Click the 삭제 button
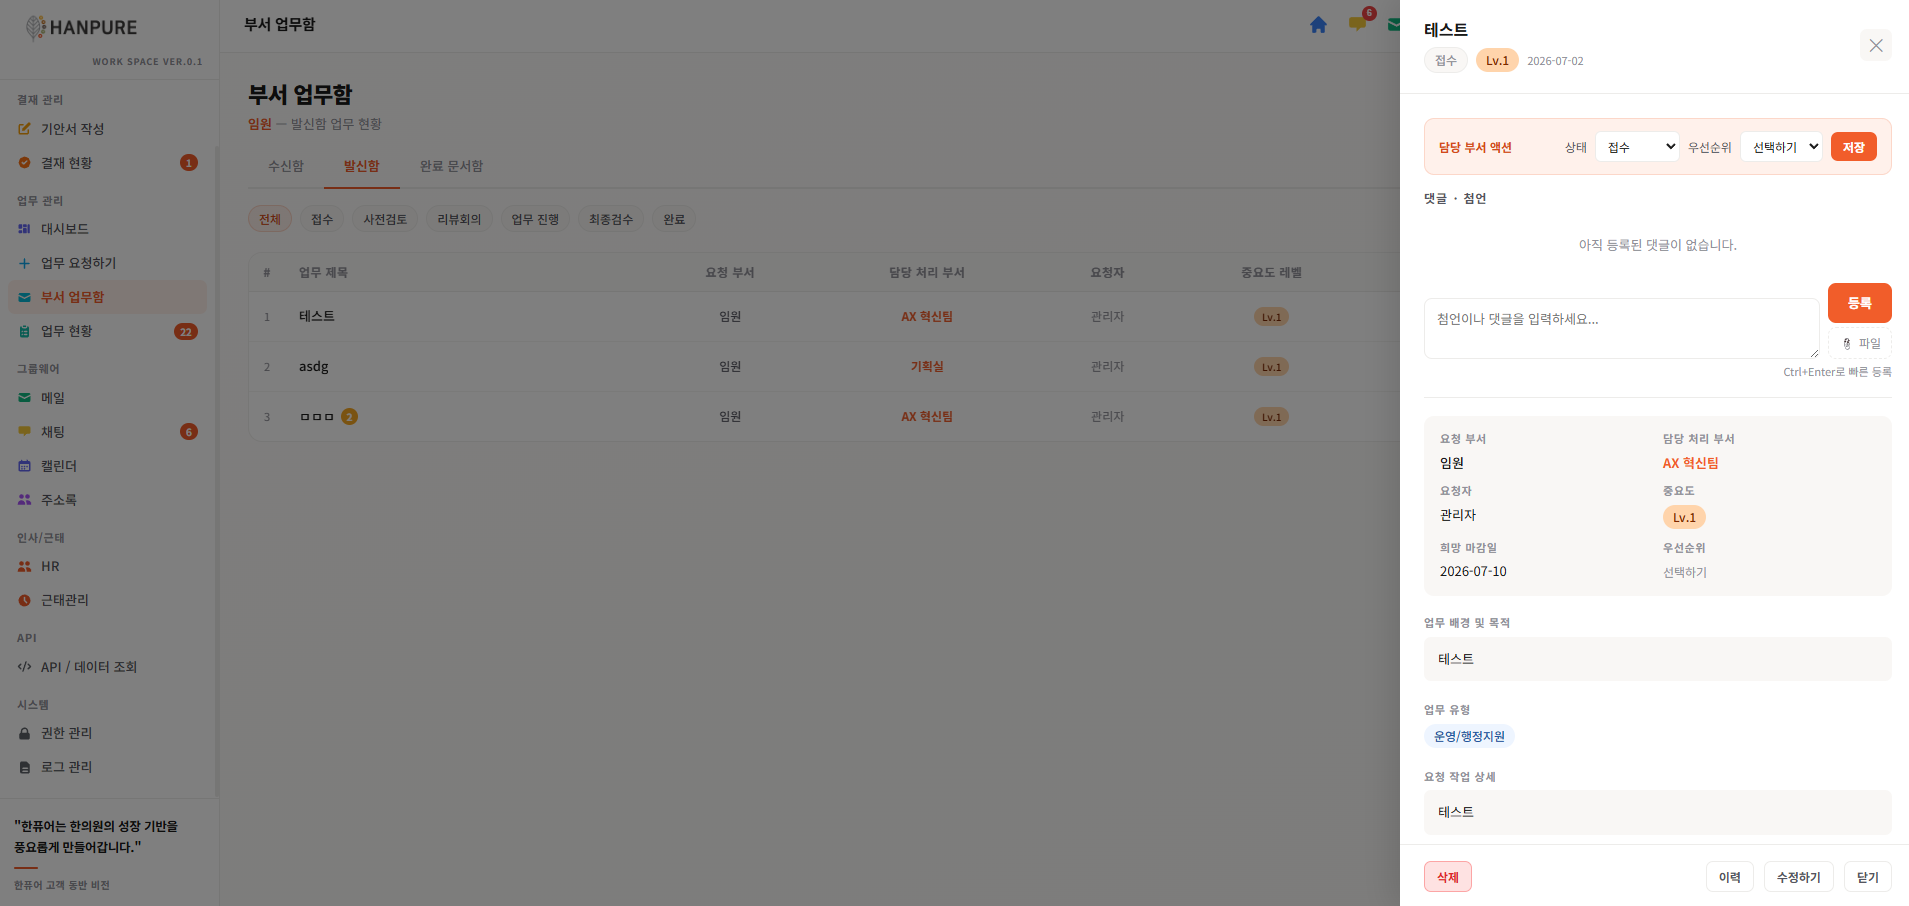1909x906 pixels. pyautogui.click(x=1448, y=877)
